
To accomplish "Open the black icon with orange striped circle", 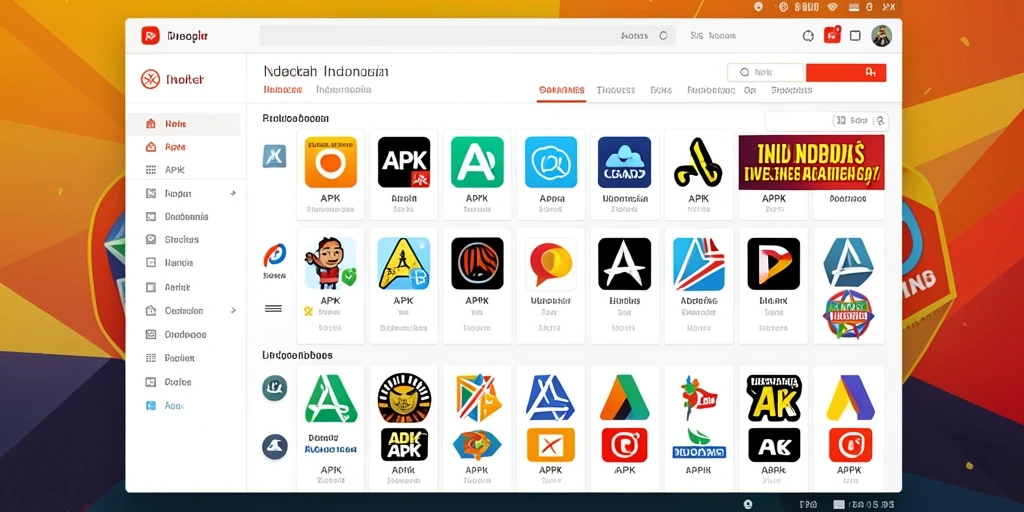I will click(477, 263).
